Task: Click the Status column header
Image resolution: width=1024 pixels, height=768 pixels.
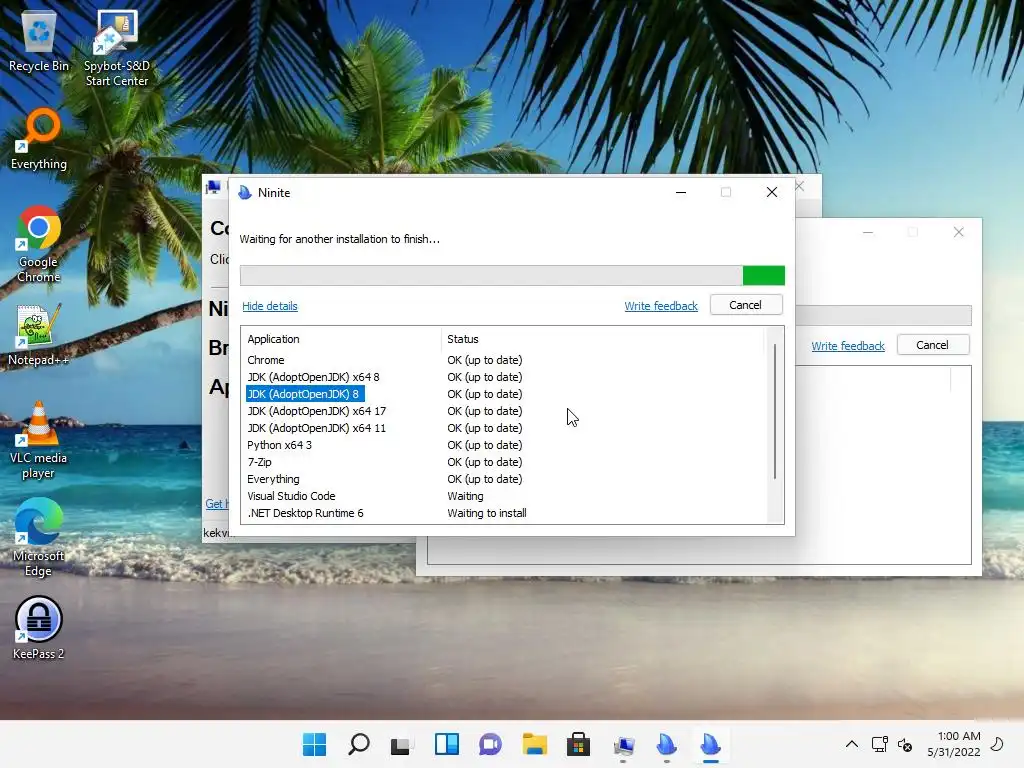Action: [602, 339]
